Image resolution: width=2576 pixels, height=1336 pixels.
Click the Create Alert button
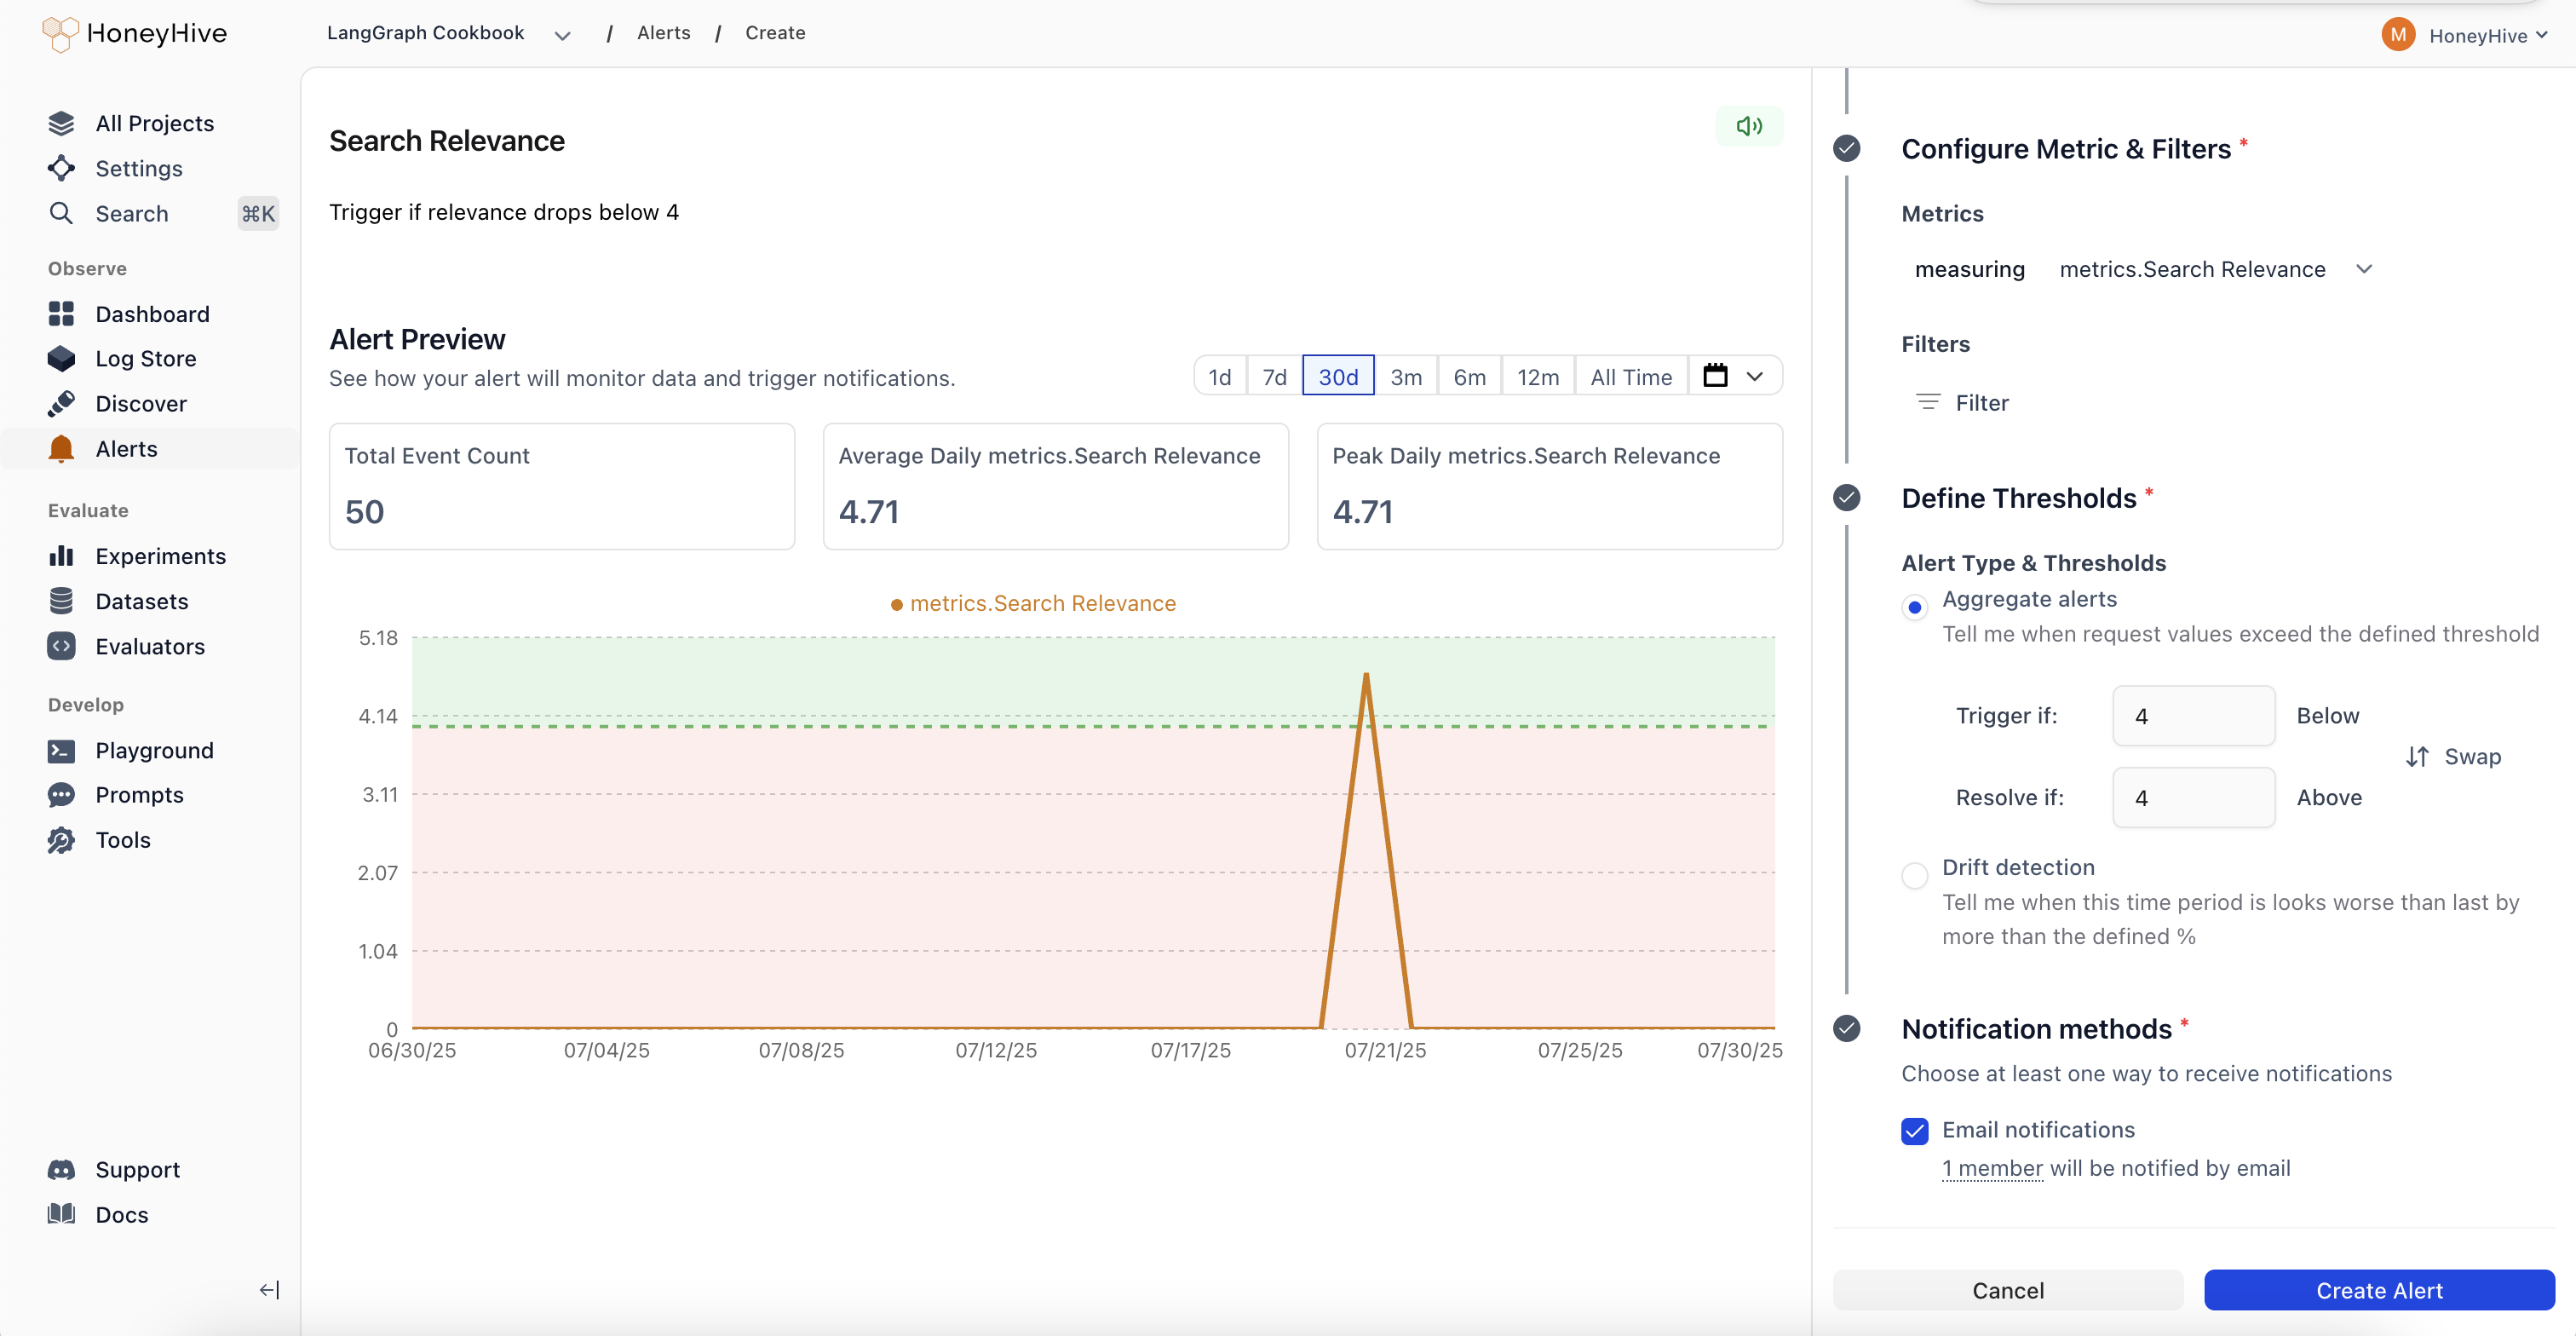point(2378,1290)
